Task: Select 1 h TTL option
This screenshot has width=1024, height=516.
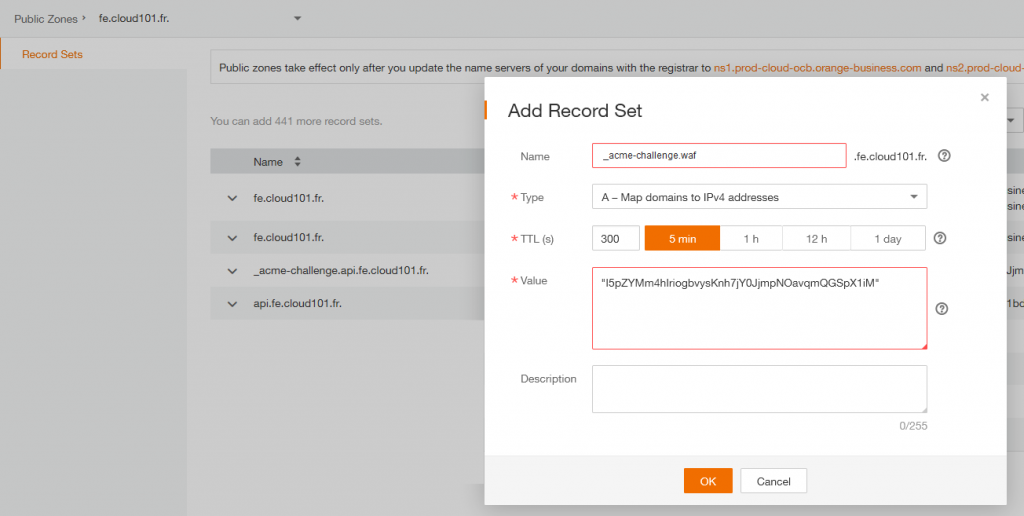Action: (751, 238)
